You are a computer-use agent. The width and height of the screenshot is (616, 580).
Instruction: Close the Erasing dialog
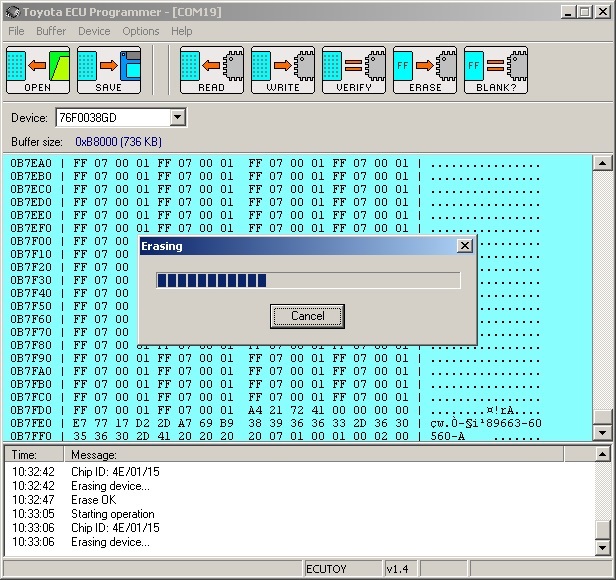point(464,246)
